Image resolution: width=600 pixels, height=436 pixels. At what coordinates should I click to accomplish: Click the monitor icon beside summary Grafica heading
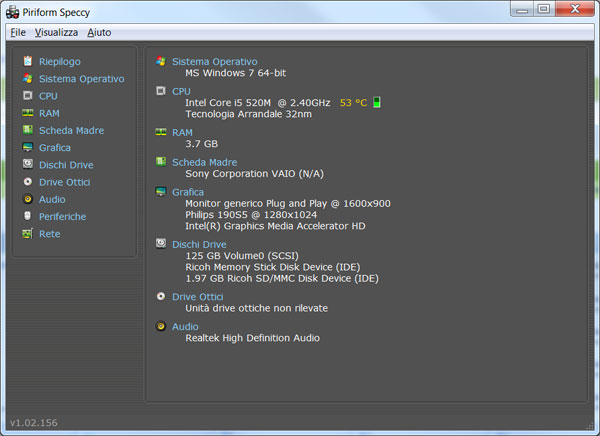coord(161,191)
